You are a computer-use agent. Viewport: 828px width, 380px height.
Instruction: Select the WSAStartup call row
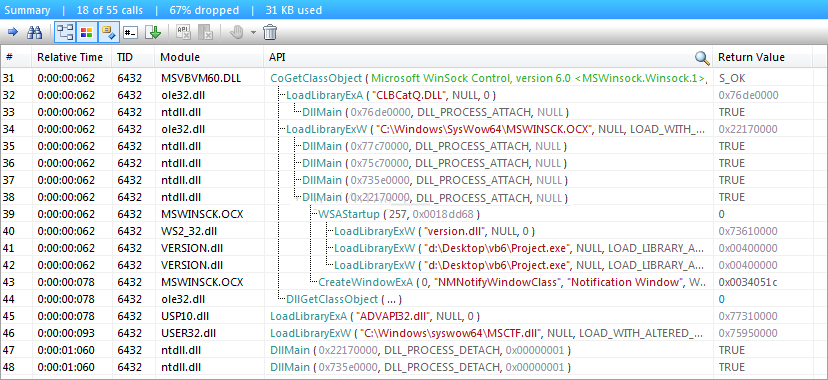[414, 214]
